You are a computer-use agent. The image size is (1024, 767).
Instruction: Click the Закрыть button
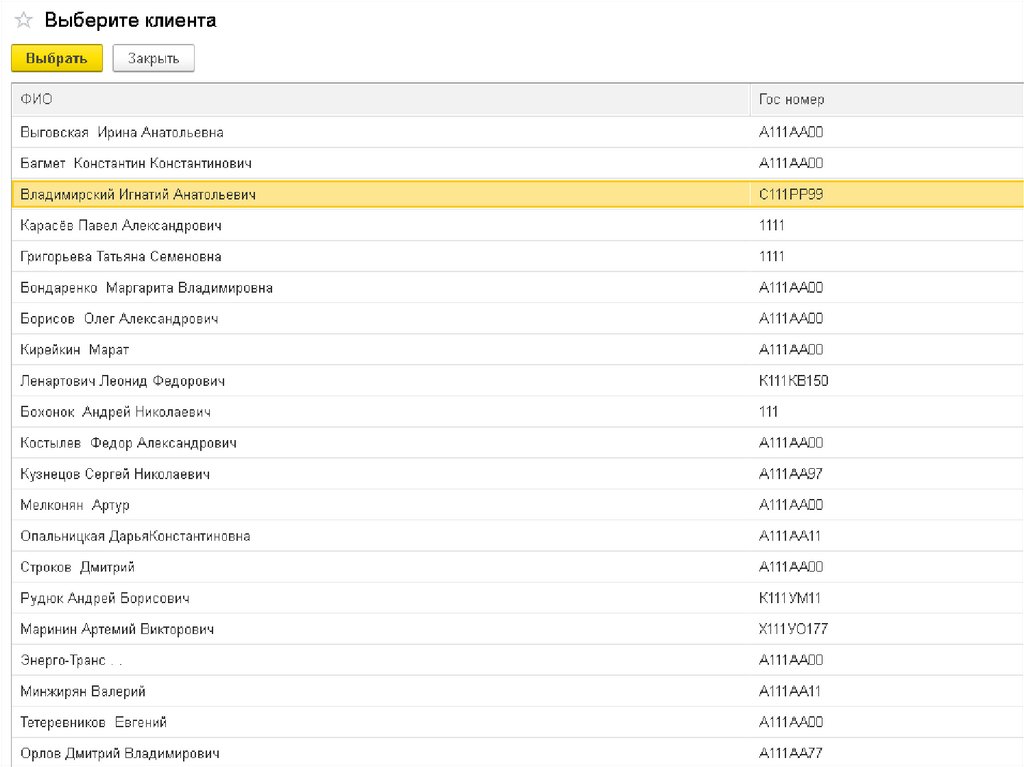[153, 59]
